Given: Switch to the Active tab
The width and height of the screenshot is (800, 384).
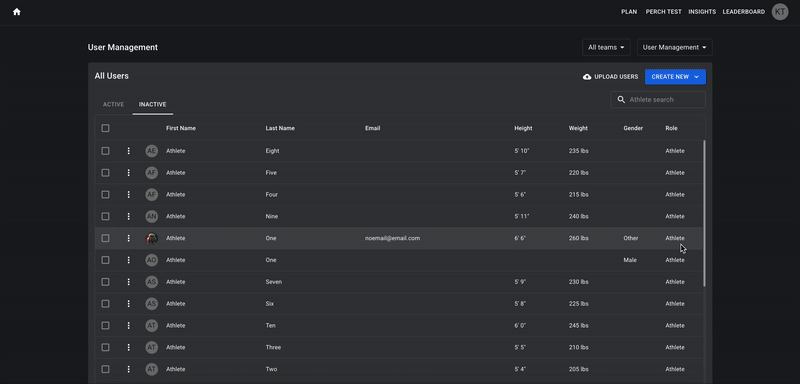Looking at the screenshot, I should (x=113, y=105).
